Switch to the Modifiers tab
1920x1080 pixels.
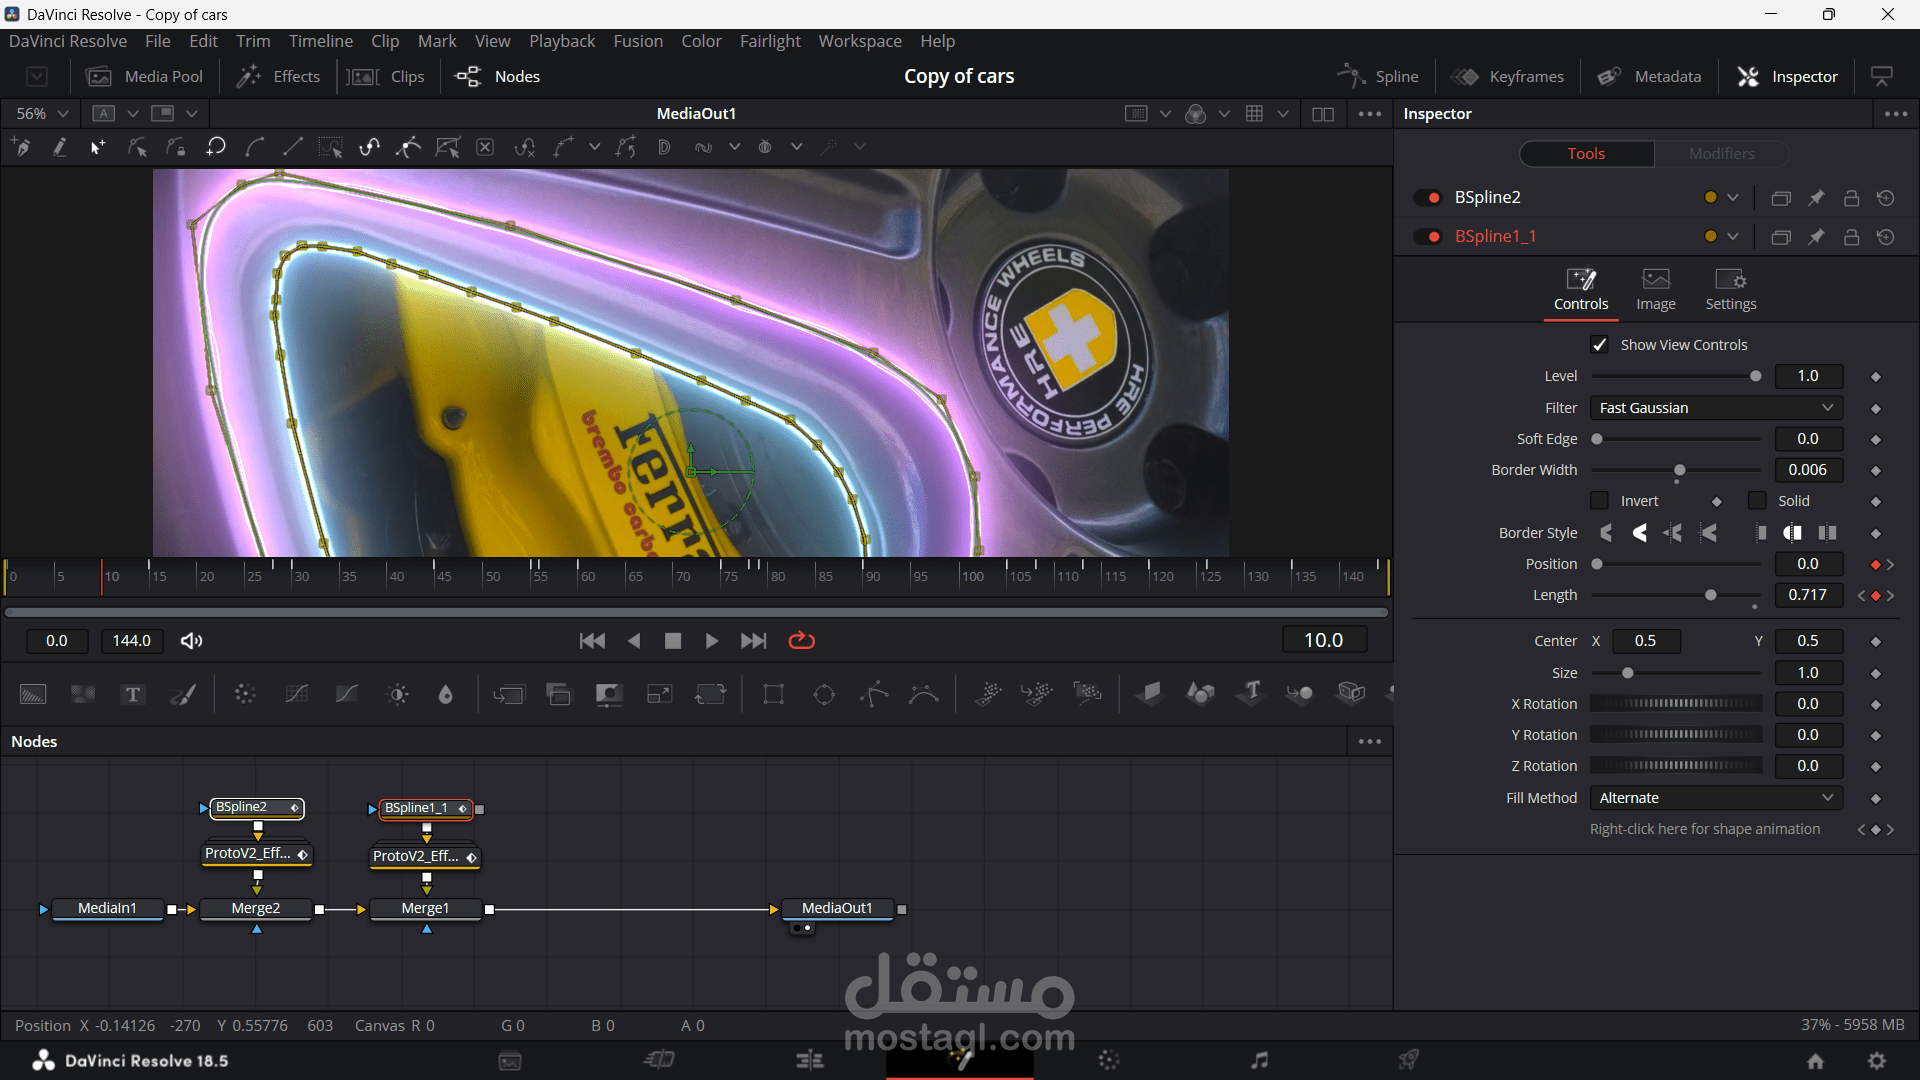pyautogui.click(x=1721, y=154)
